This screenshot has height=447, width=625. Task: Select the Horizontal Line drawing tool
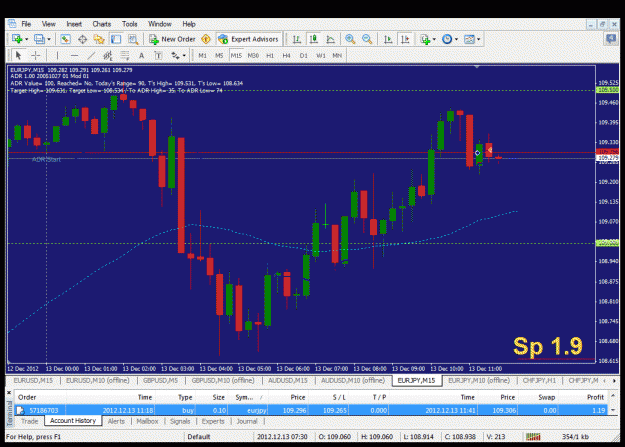pyautogui.click(x=75, y=55)
